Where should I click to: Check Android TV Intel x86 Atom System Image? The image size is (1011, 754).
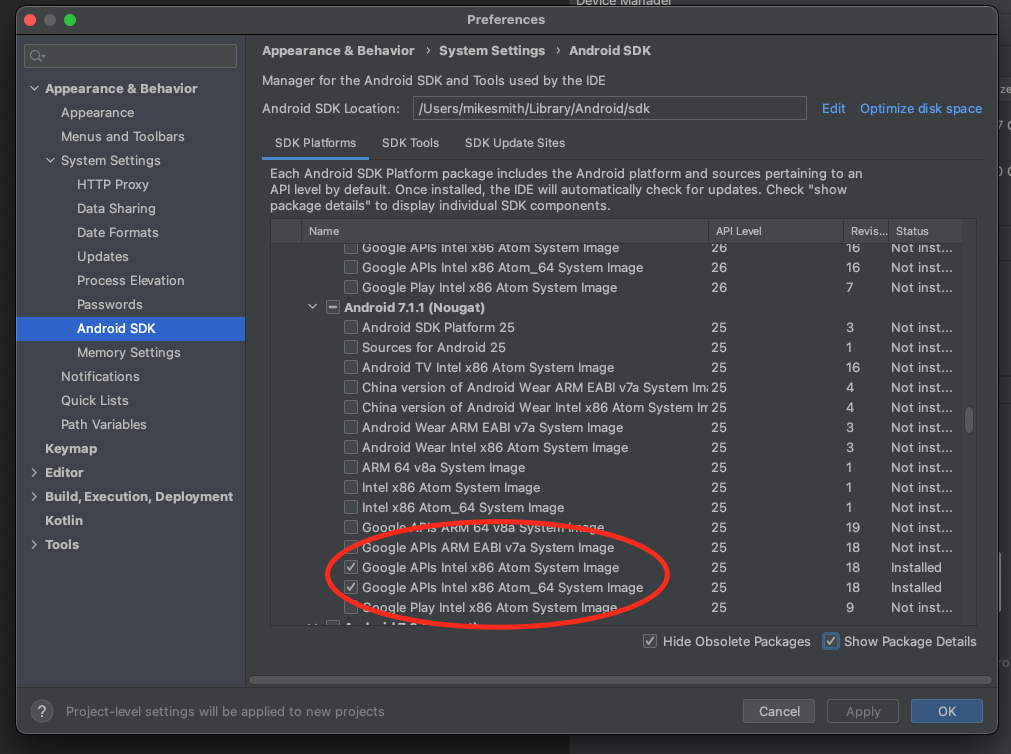(351, 368)
